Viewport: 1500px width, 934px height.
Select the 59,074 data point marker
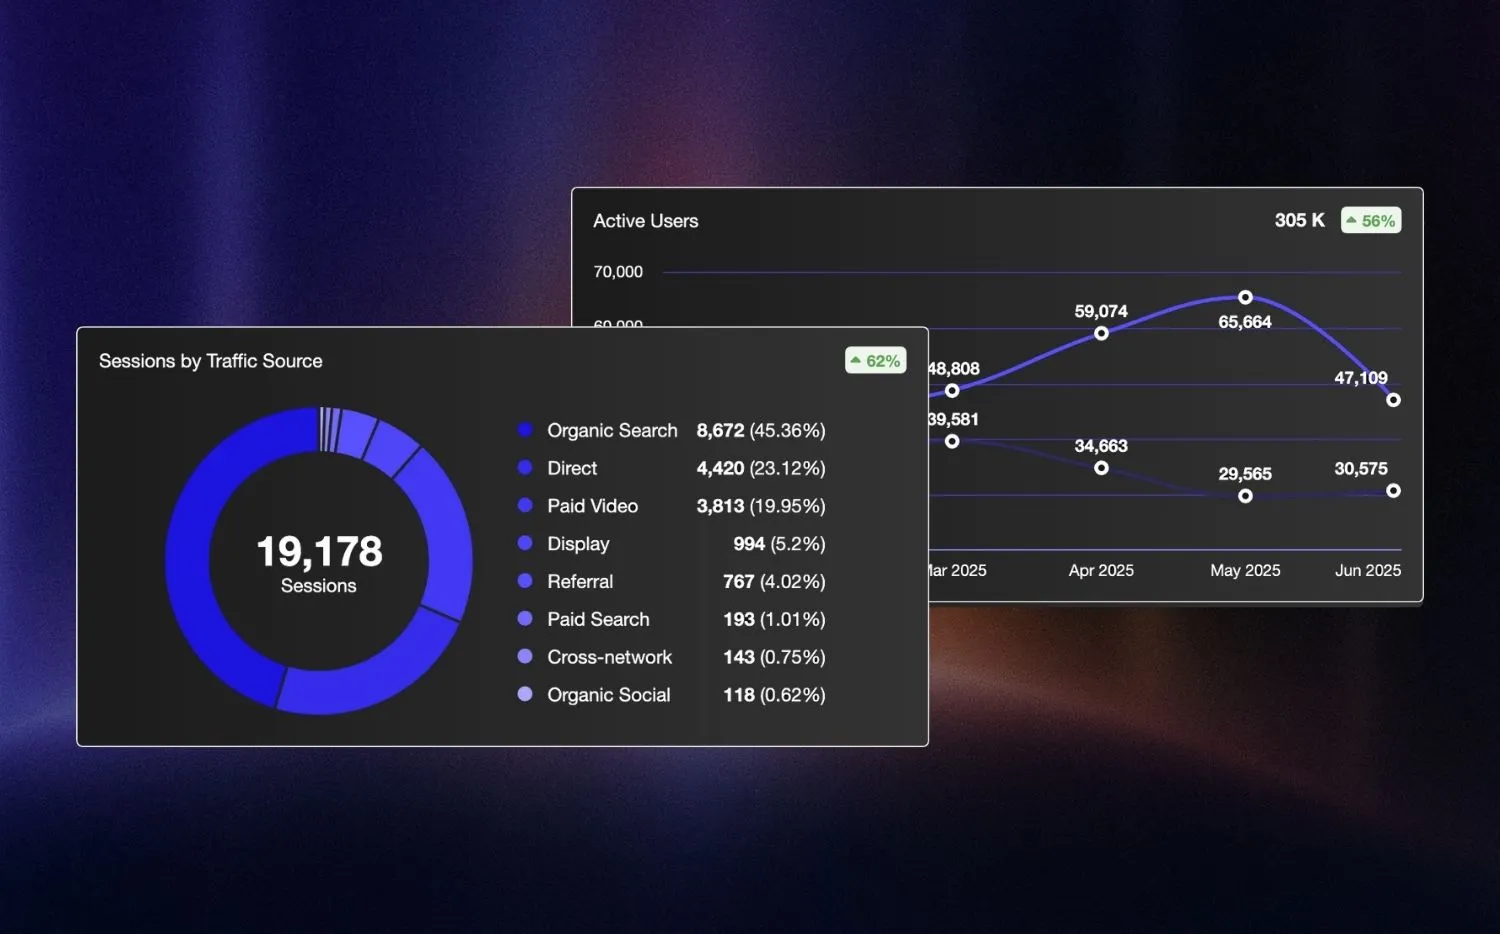tap(1101, 333)
